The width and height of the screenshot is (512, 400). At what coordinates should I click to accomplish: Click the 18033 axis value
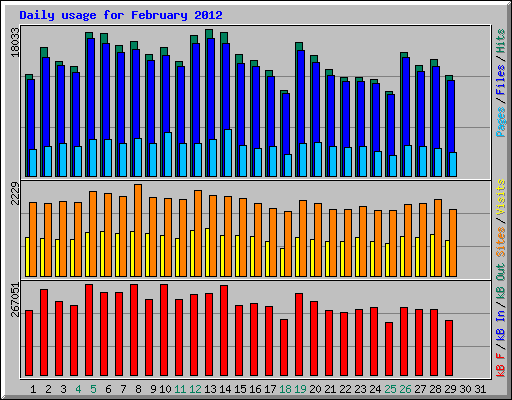tap(15, 42)
